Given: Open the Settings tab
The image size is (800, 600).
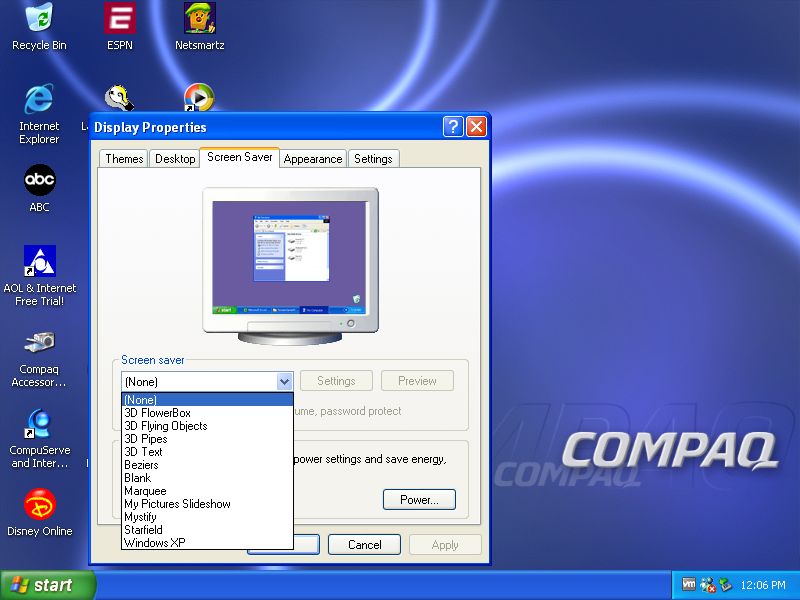Looking at the screenshot, I should (x=373, y=159).
